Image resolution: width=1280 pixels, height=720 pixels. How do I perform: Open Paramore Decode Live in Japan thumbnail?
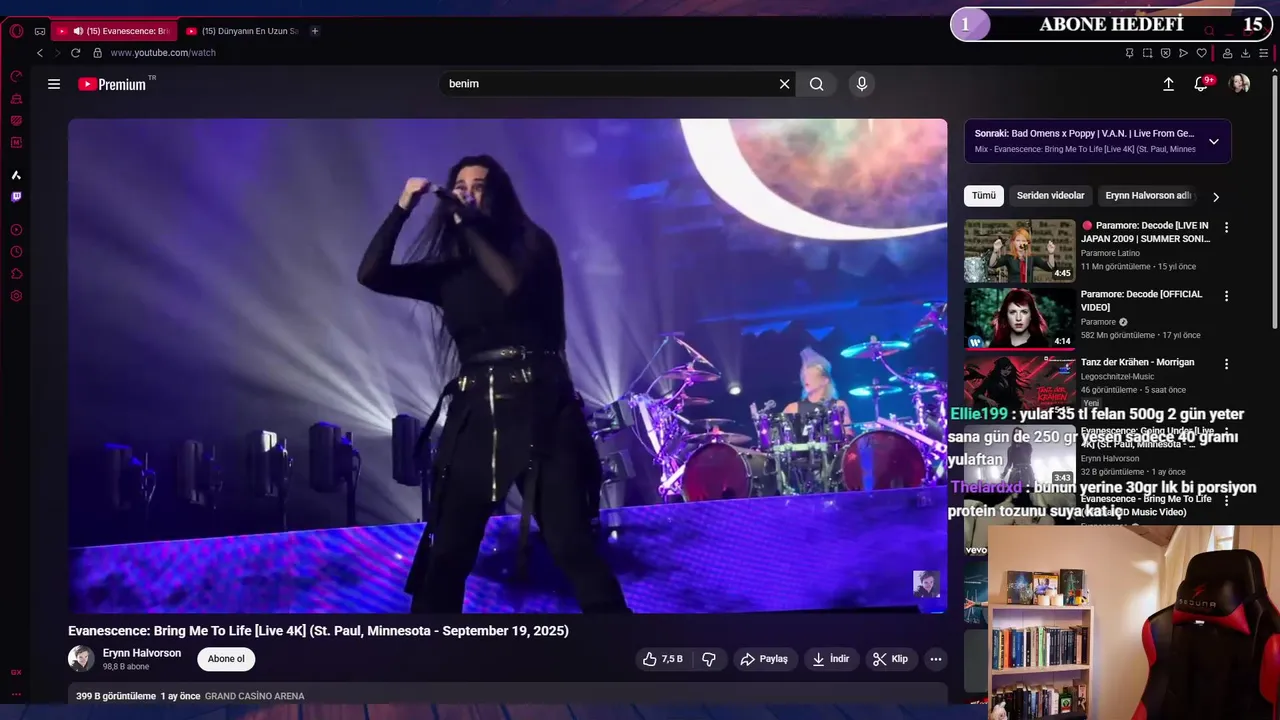[x=1019, y=251]
